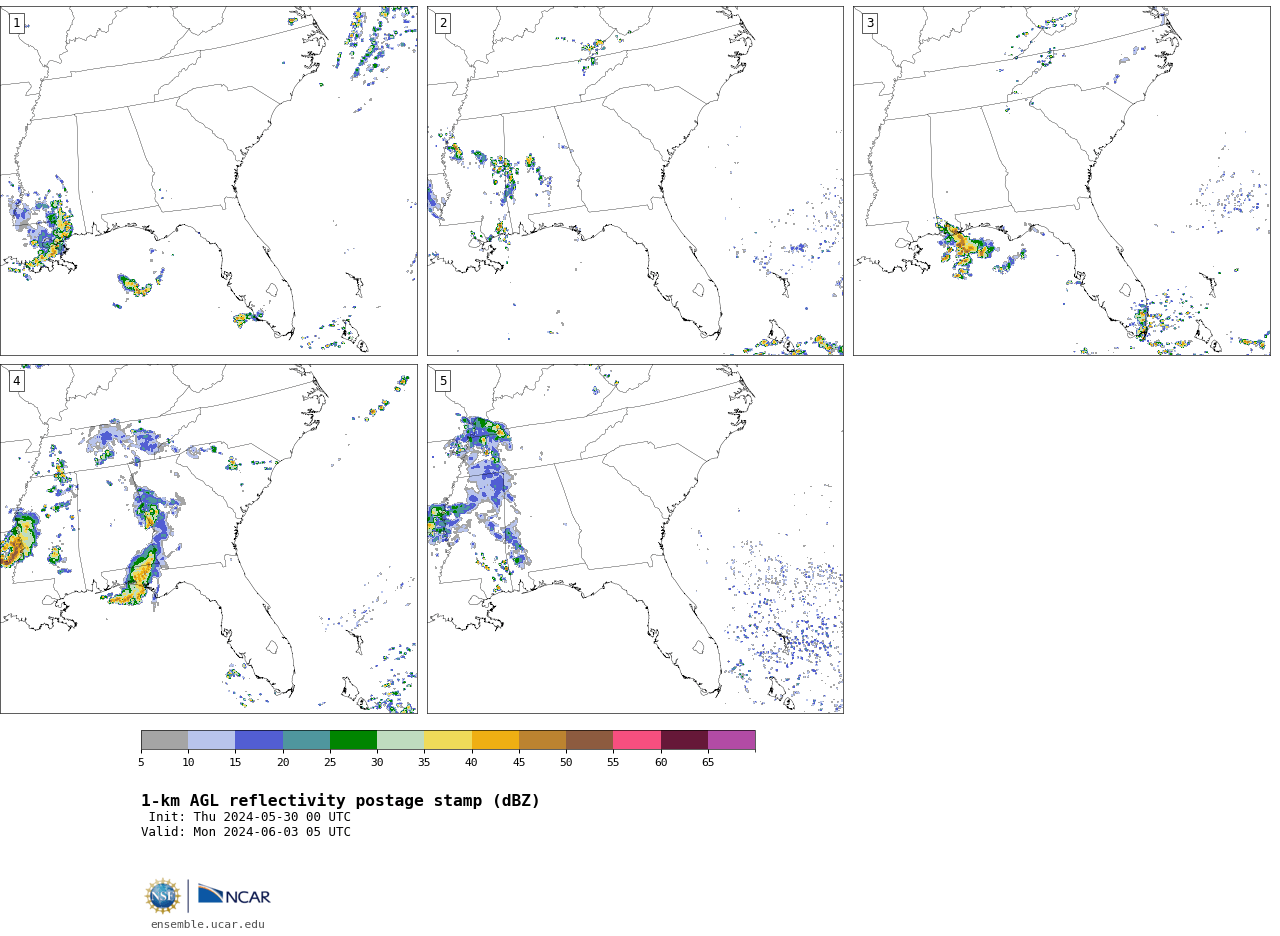Click the maroon 60-65 dBZ swatch

click(x=684, y=740)
